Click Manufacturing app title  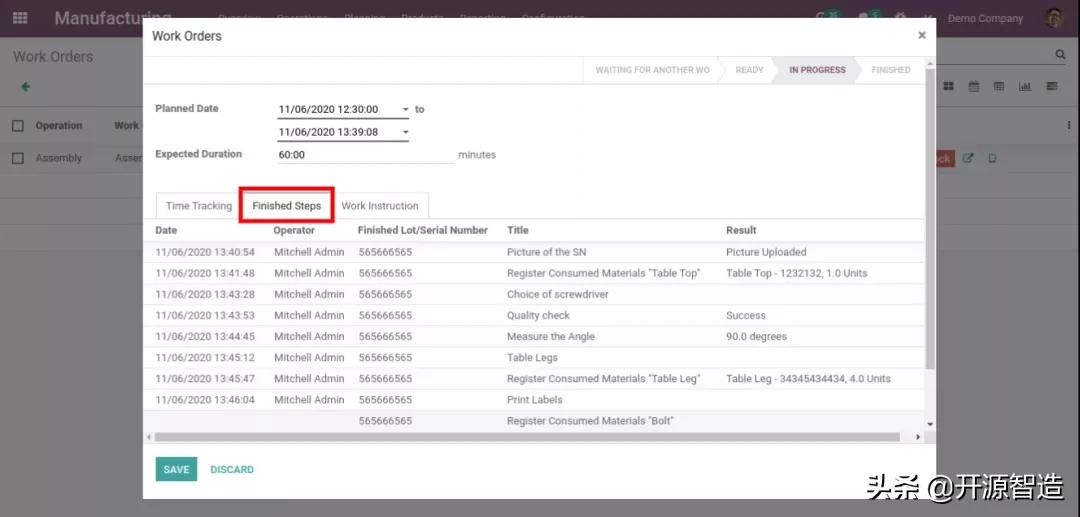[113, 19]
